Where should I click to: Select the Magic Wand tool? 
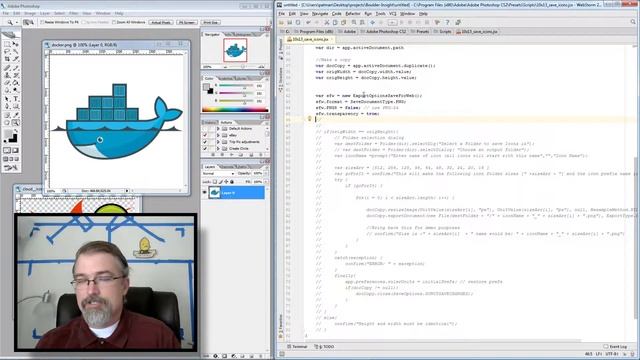16,51
